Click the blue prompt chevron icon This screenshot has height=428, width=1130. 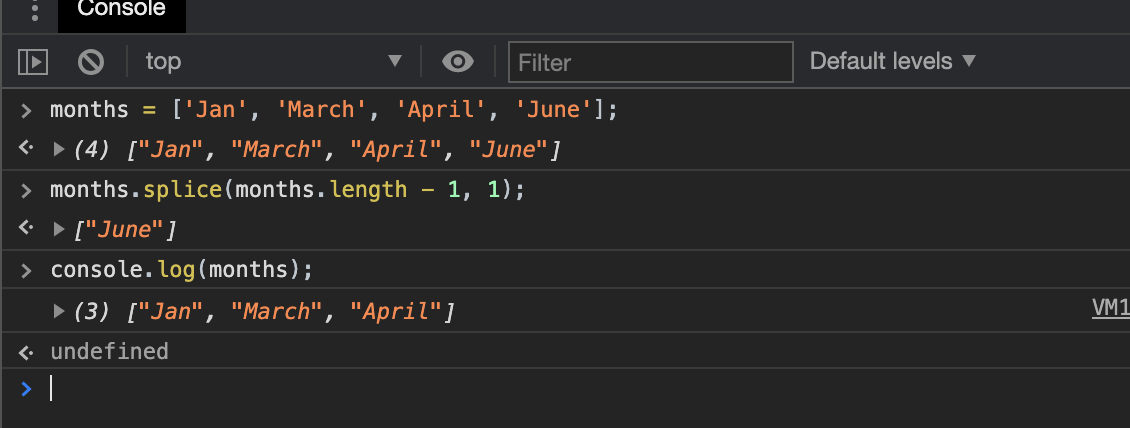click(27, 389)
